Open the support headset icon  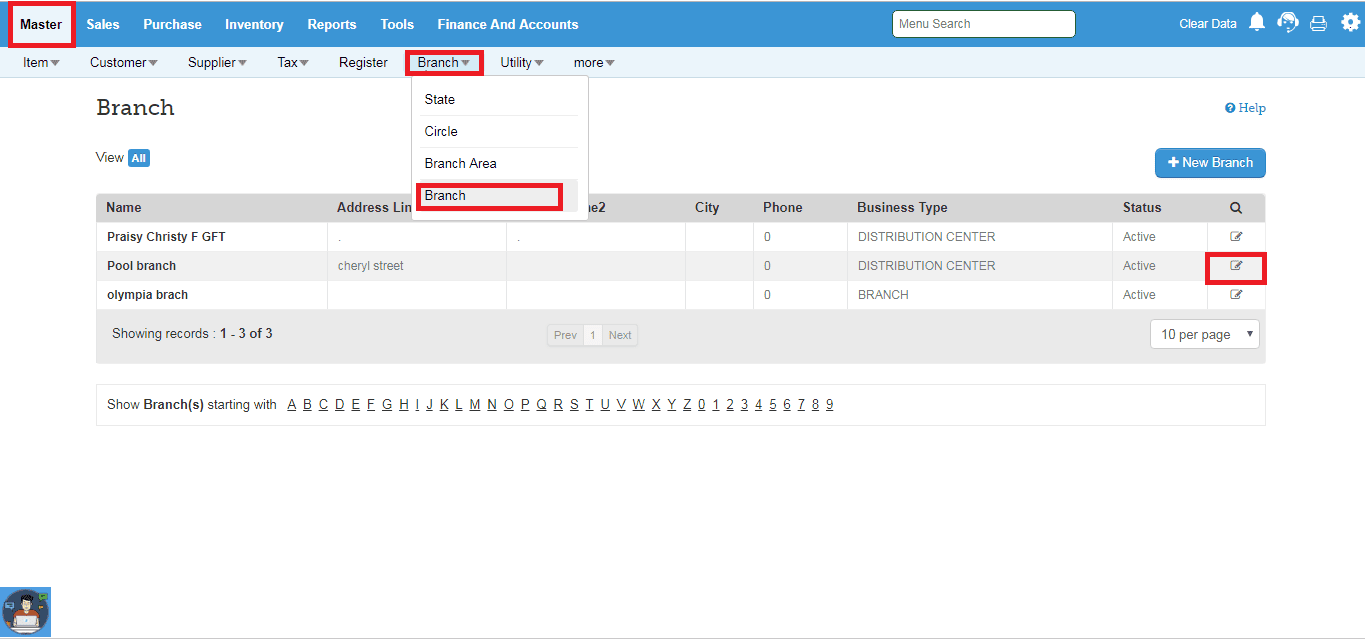click(1288, 23)
